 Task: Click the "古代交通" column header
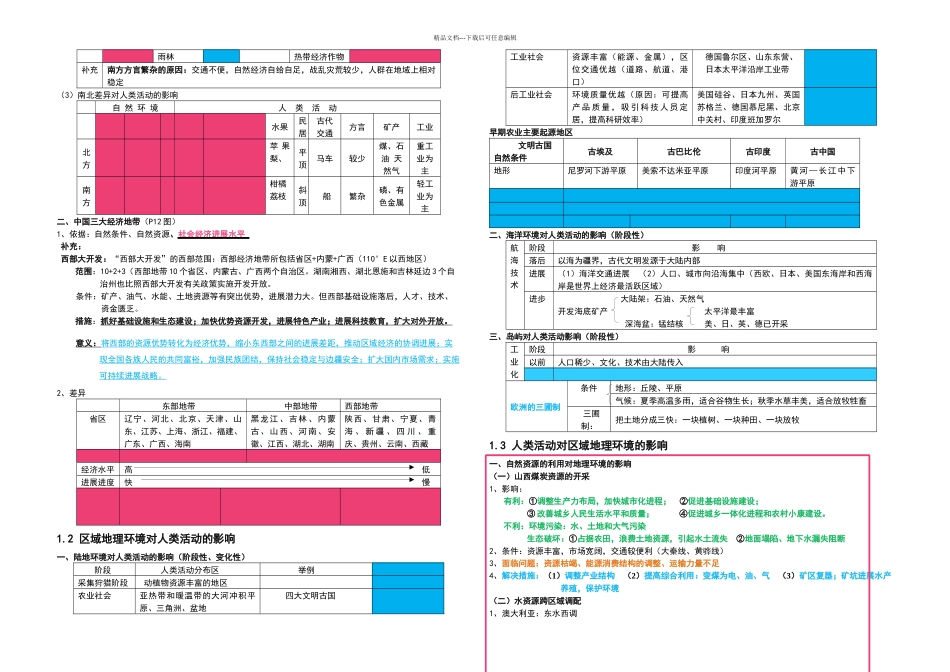click(325, 127)
